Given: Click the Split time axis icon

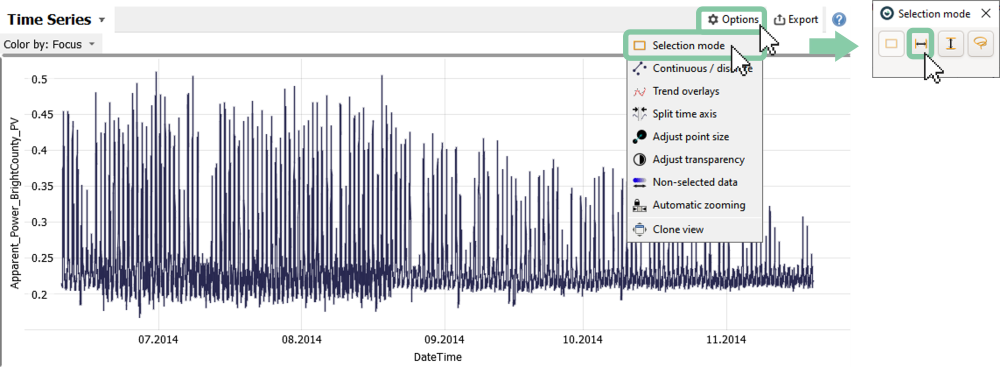Looking at the screenshot, I should click(640, 114).
